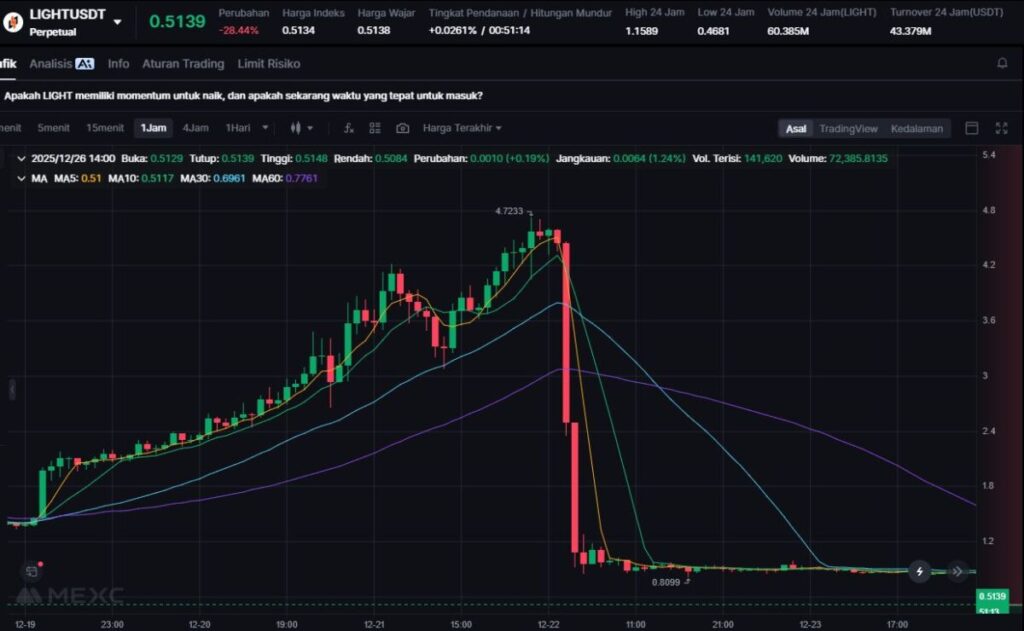The height and width of the screenshot is (631, 1024).
Task: Click the lightning quick order icon
Action: [919, 572]
